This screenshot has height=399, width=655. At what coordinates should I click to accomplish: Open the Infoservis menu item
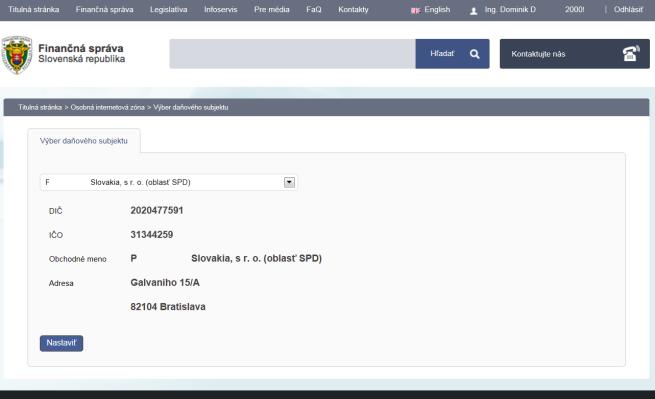pos(221,10)
